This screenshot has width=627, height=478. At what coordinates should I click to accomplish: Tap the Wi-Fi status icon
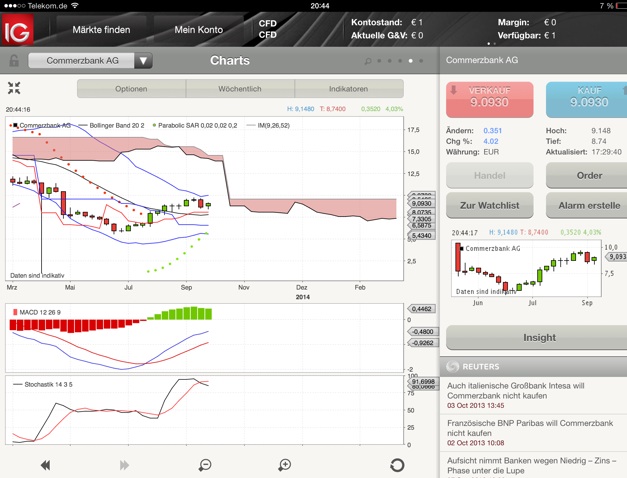[74, 6]
